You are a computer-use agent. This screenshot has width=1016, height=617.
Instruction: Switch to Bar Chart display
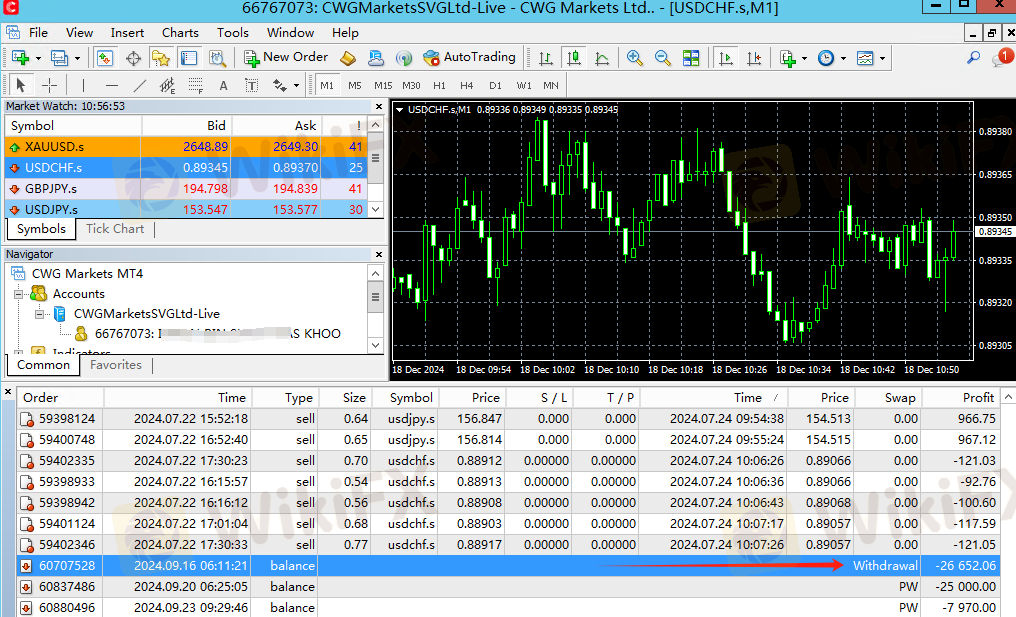pyautogui.click(x=546, y=58)
